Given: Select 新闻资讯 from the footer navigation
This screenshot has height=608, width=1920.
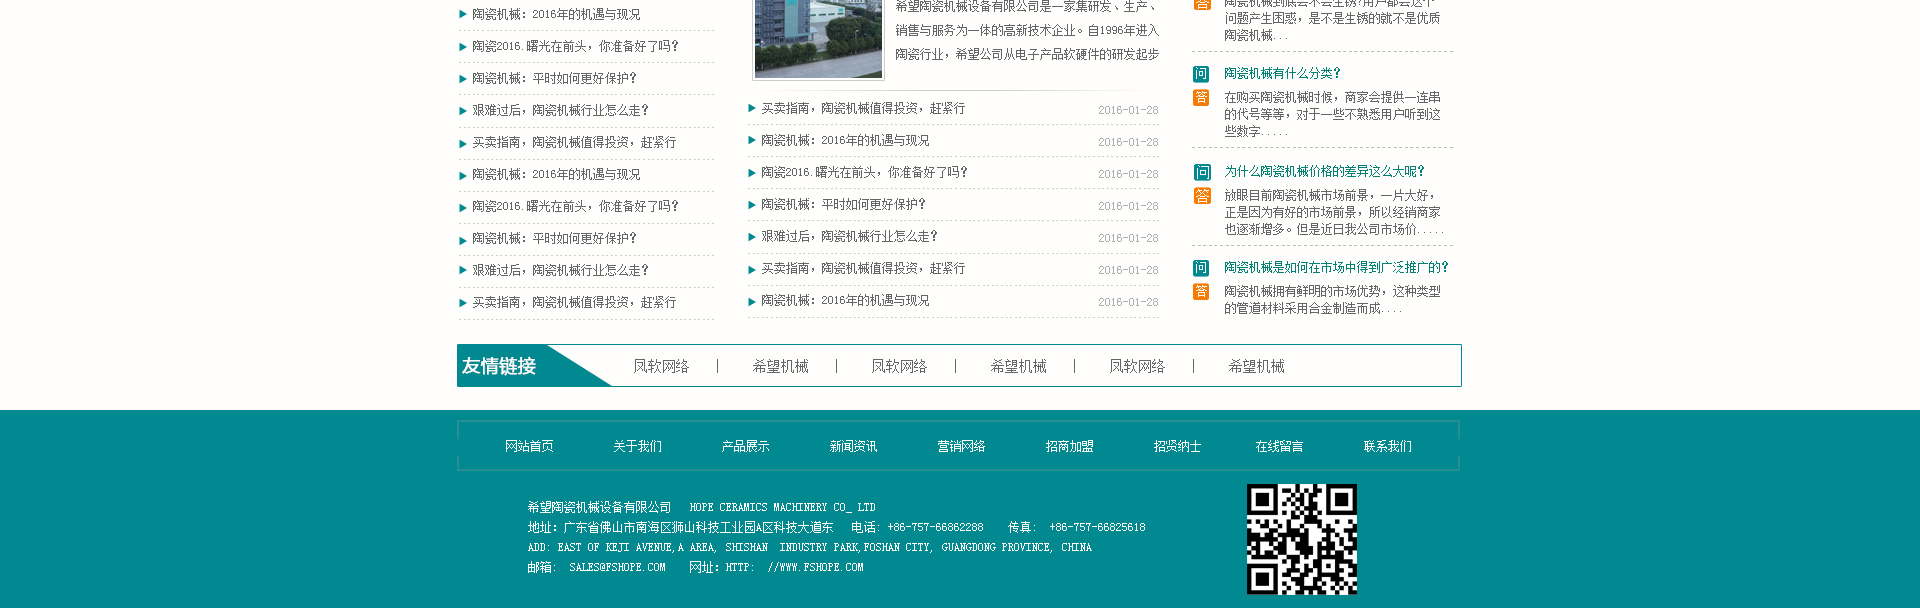Looking at the screenshot, I should pos(853,446).
